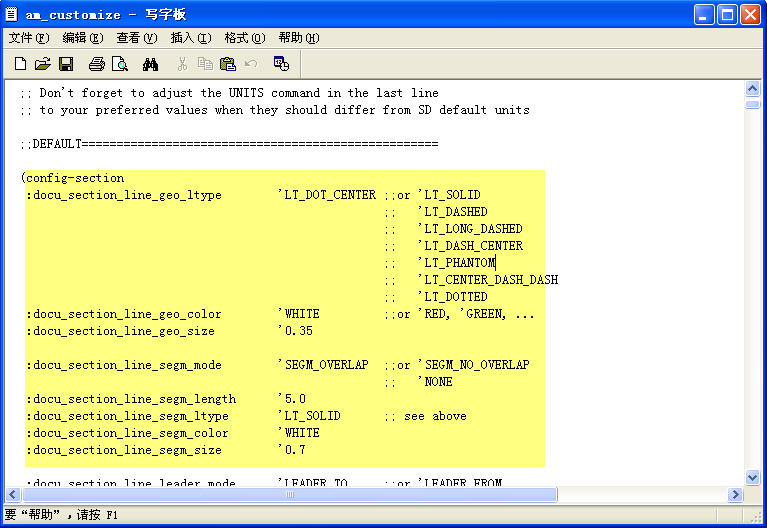Screen dimensions: 767x528
Task: Open the 插入(I) menu
Action: click(191, 38)
